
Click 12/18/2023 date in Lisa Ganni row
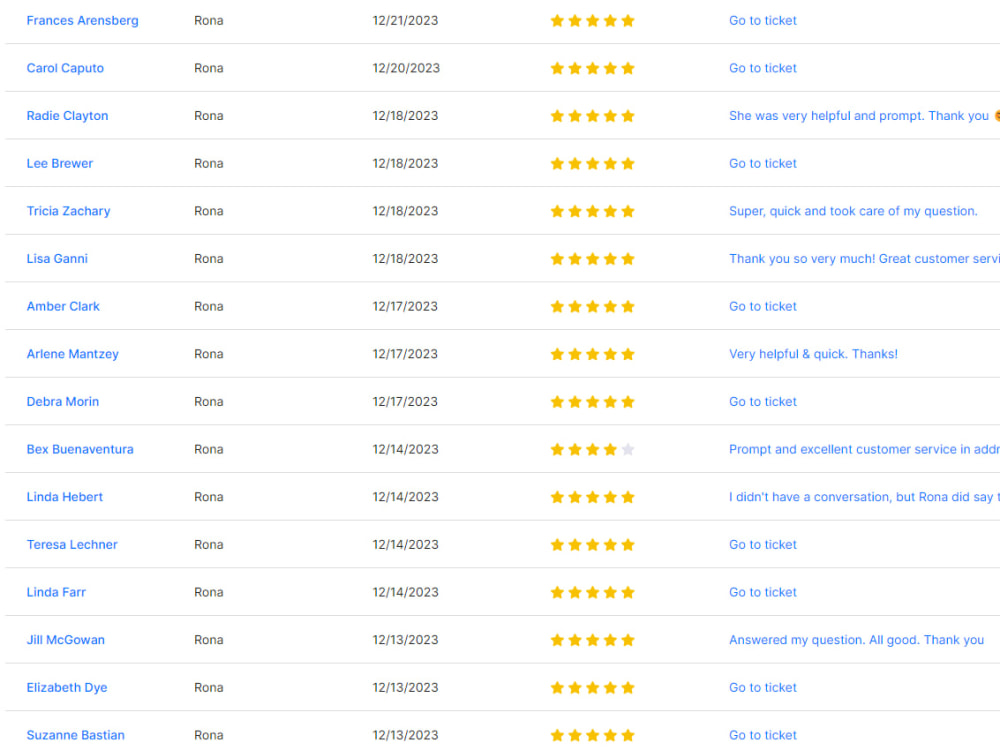(x=405, y=259)
